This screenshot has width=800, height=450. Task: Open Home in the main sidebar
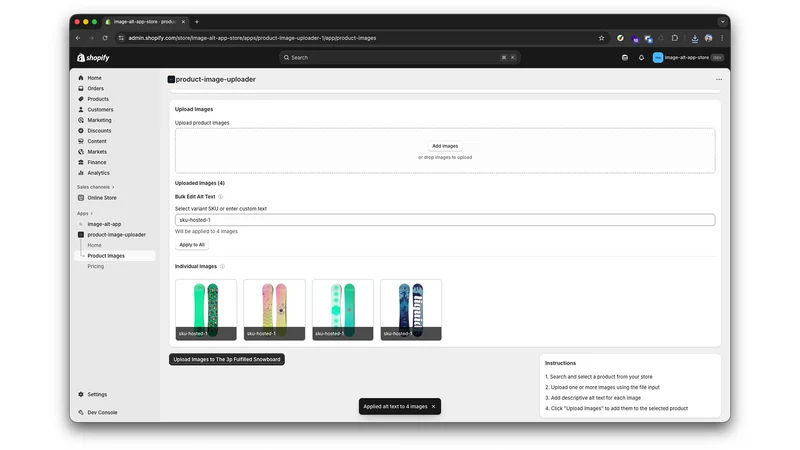tap(94, 78)
